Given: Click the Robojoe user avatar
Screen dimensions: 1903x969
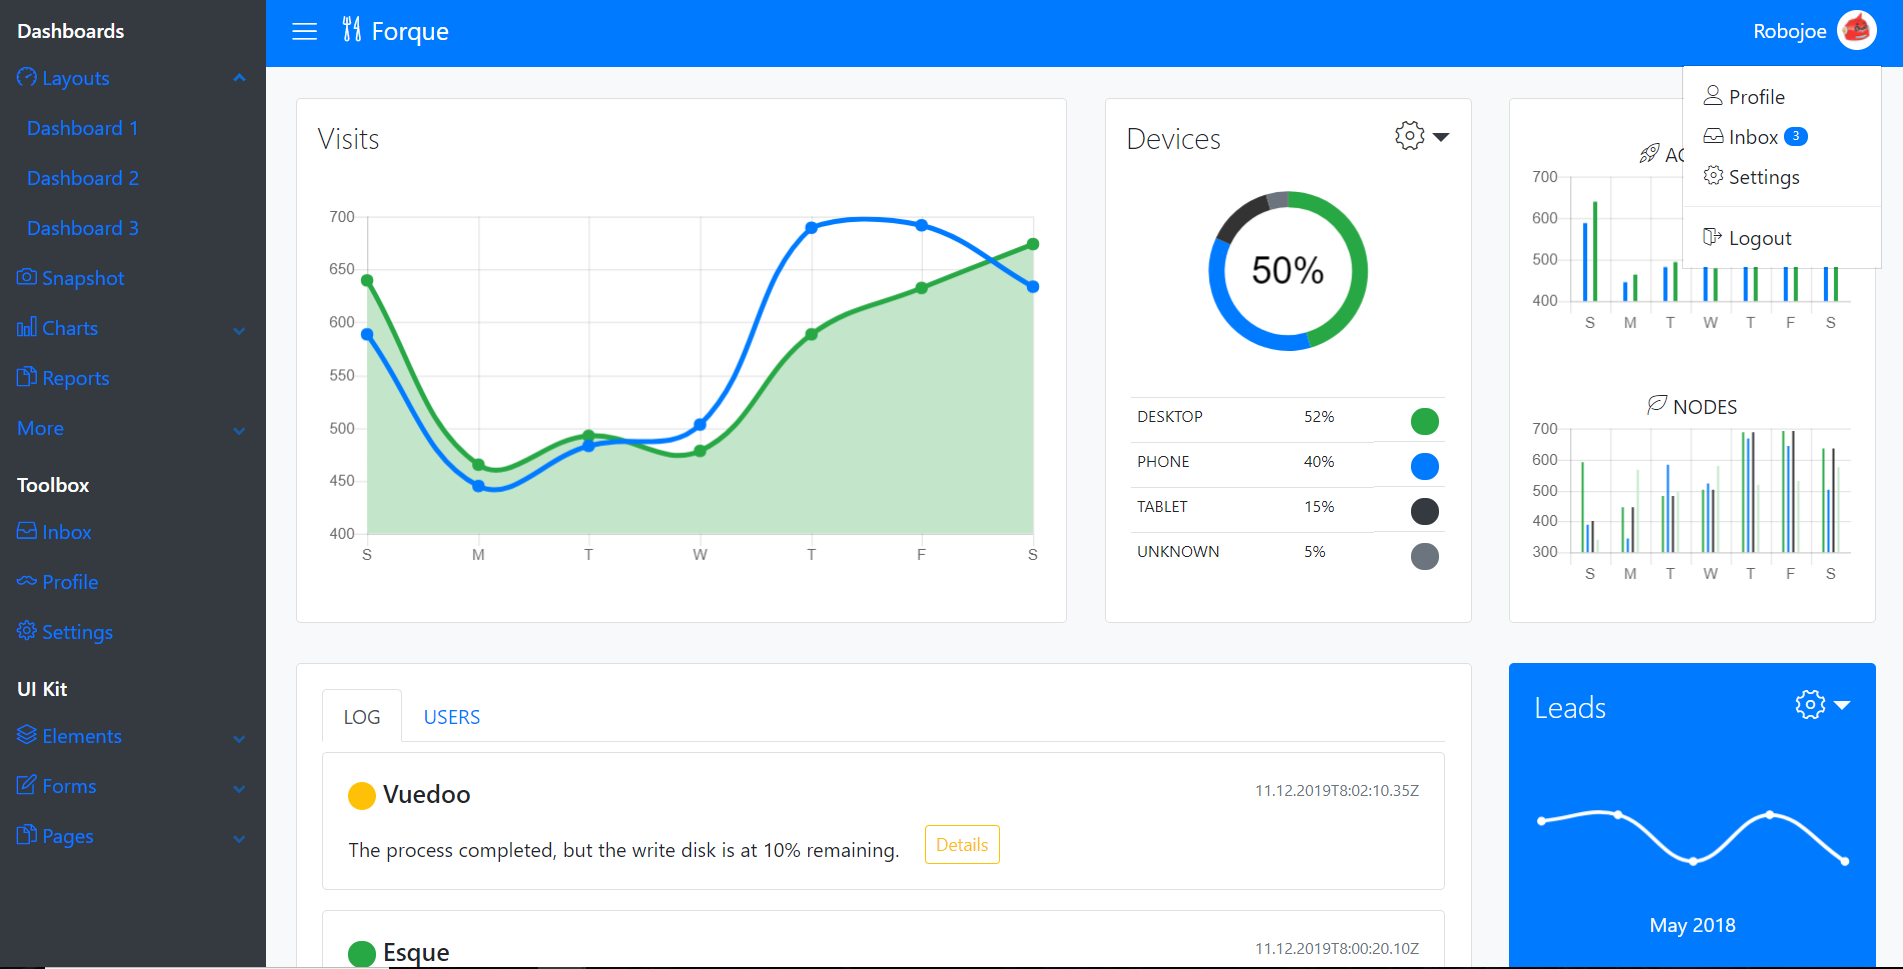Looking at the screenshot, I should 1856,31.
